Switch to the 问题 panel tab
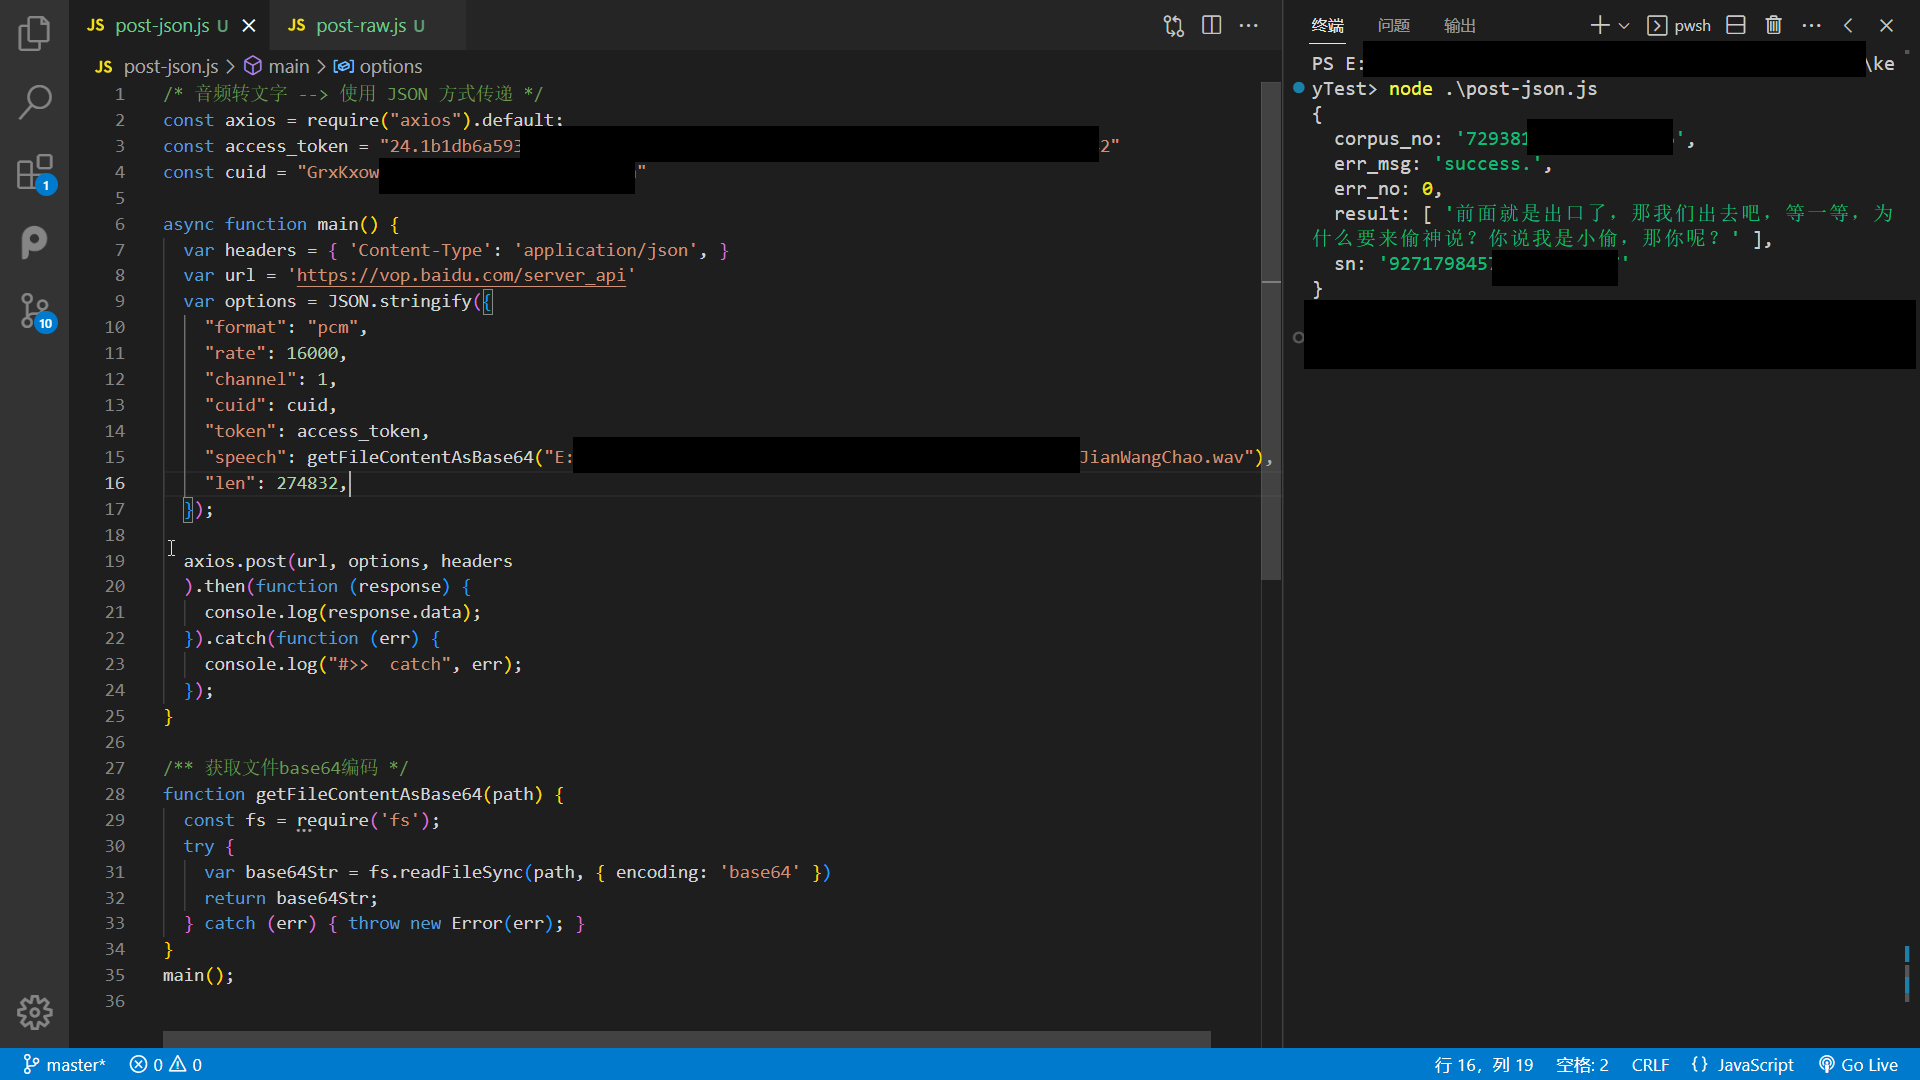The image size is (1920, 1080). pos(1393,25)
